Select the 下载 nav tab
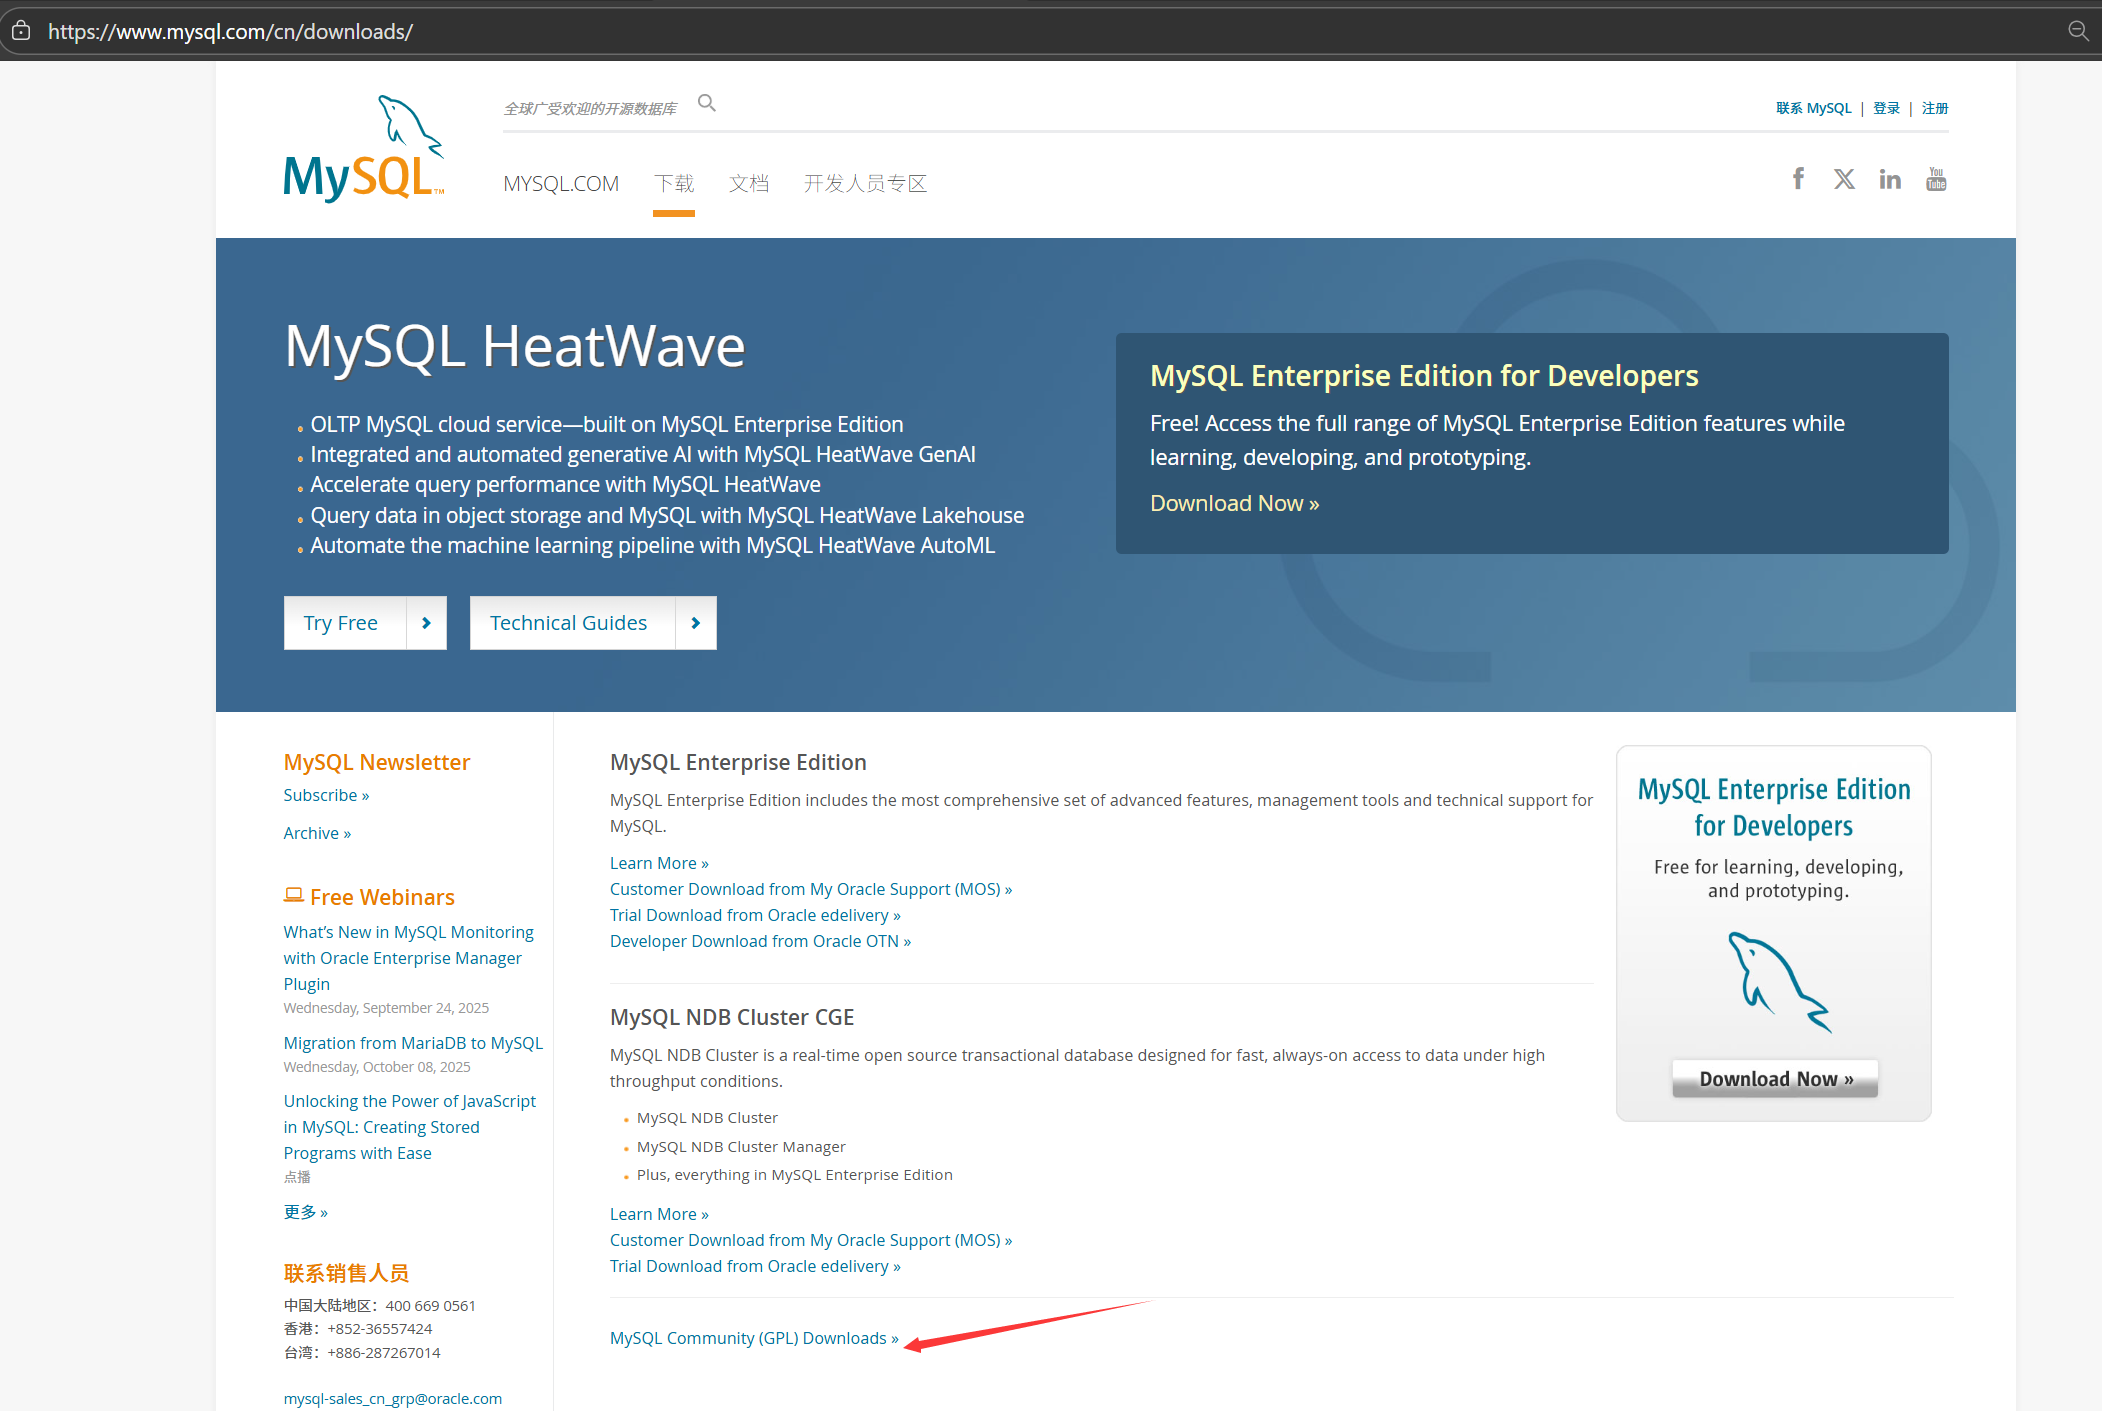This screenshot has height=1411, width=2102. point(674,184)
